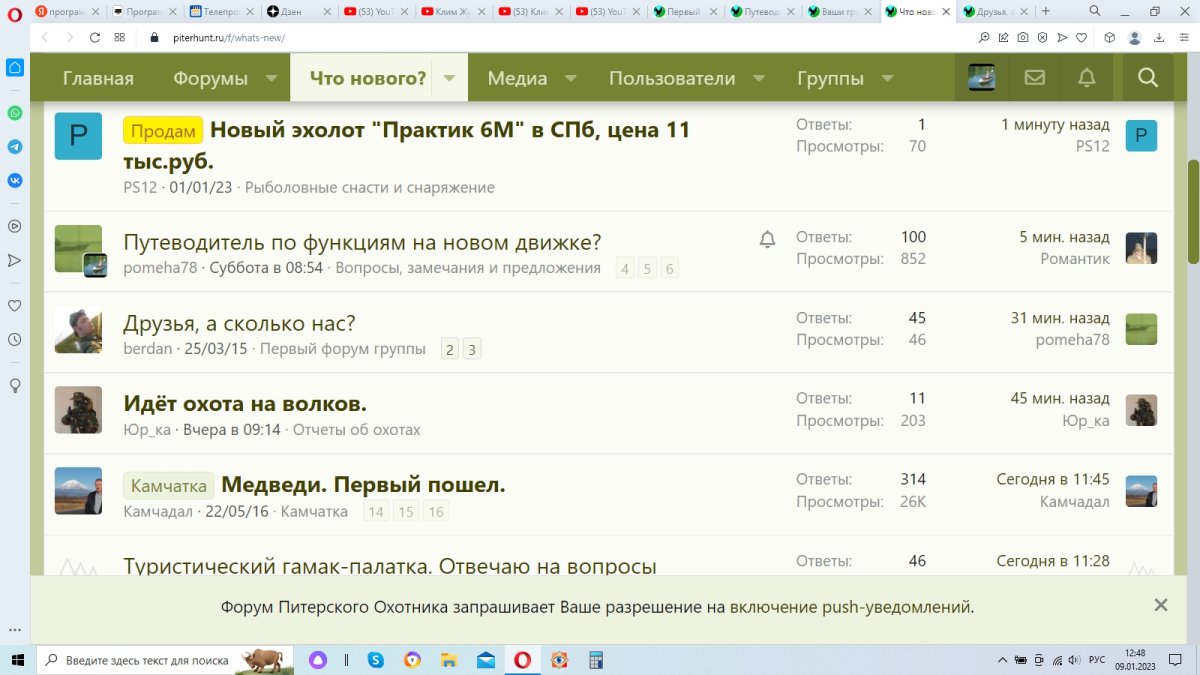Image resolution: width=1200 pixels, height=675 pixels.
Task: Open thread "Идёт охота на волков."
Action: click(x=245, y=404)
